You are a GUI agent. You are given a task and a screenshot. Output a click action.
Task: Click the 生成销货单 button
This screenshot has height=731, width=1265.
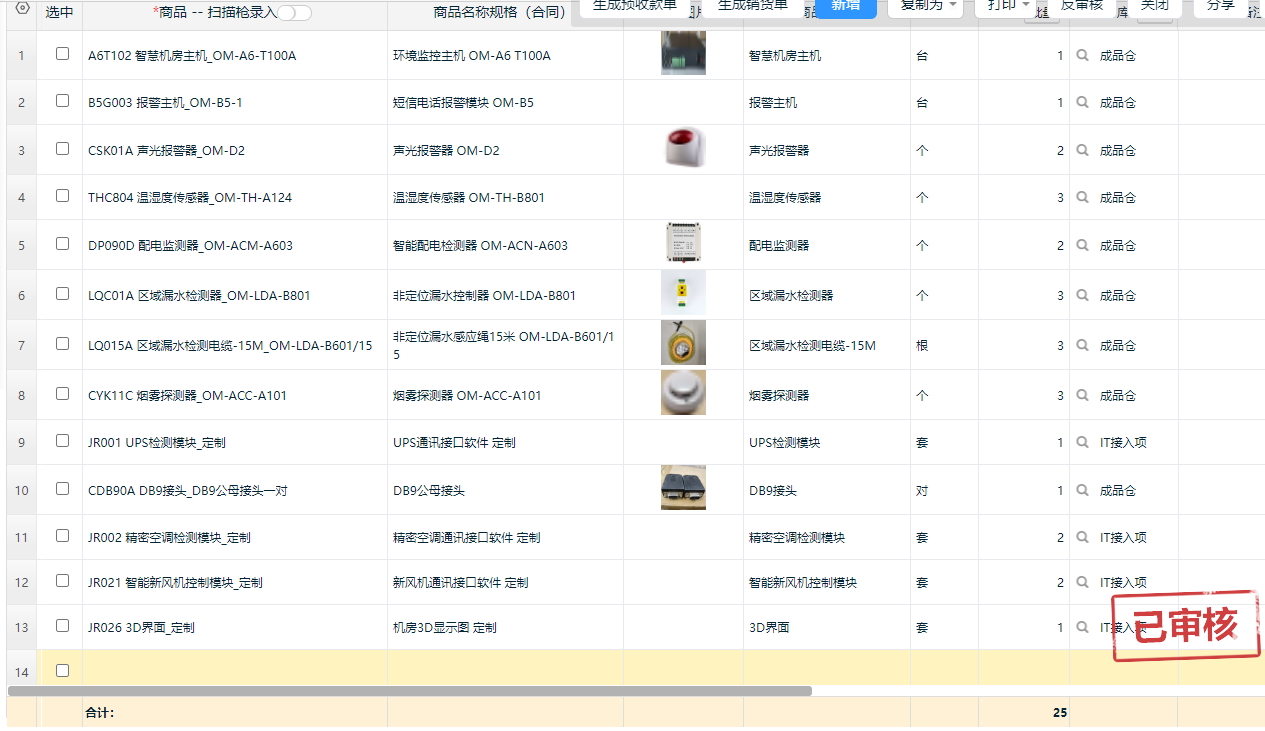[752, 6]
